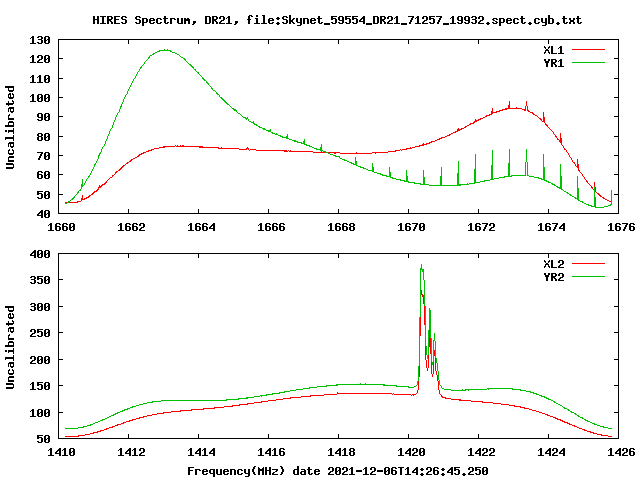This screenshot has height=480, width=640.
Task: Click the 200 y-axis tick label
Action: [40, 360]
